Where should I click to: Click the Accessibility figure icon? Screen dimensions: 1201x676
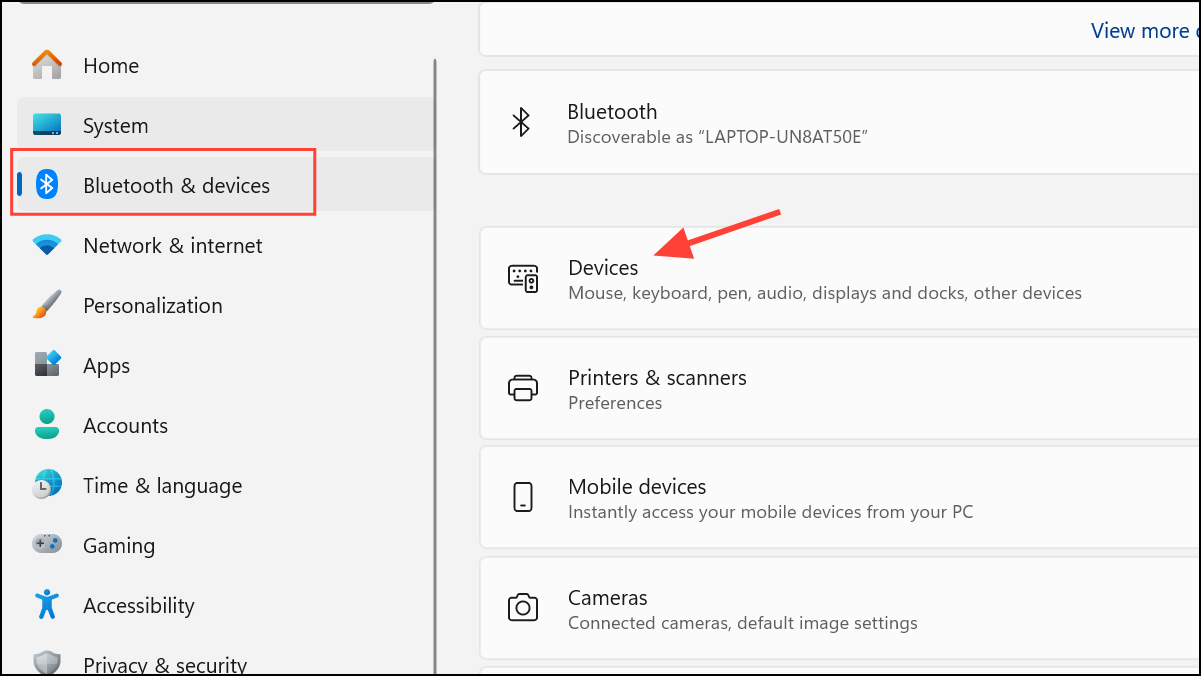47,604
